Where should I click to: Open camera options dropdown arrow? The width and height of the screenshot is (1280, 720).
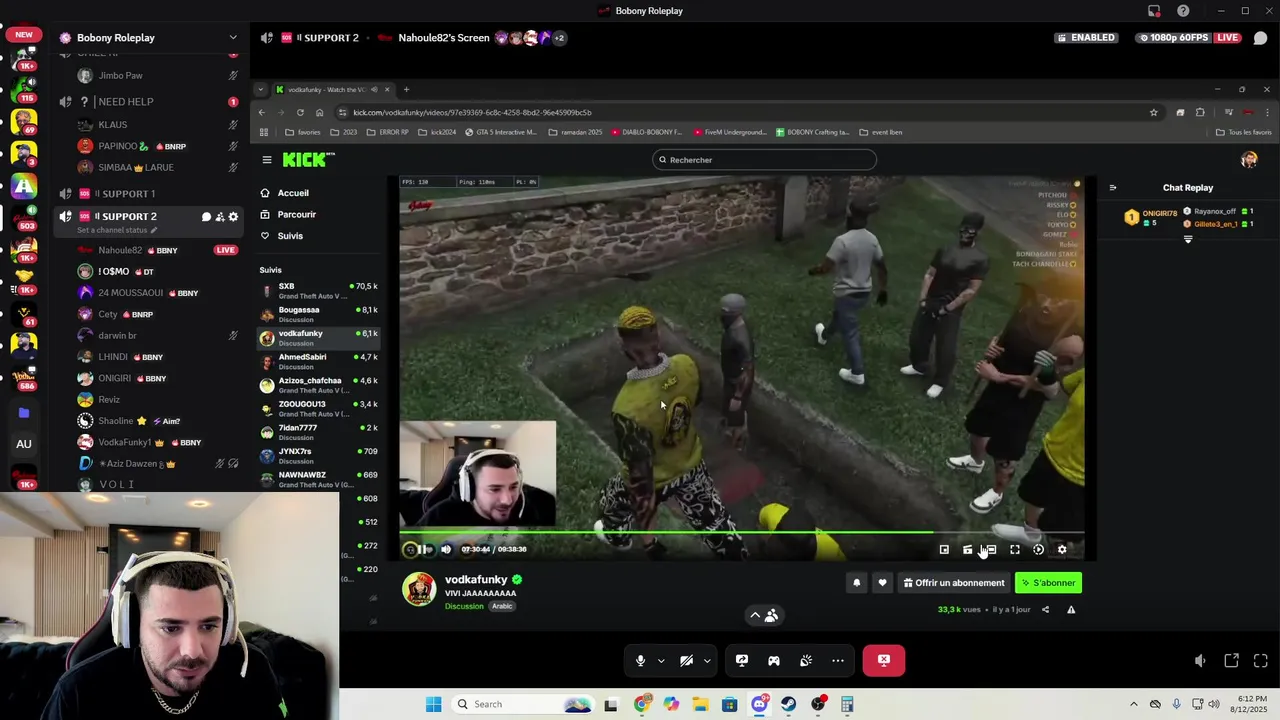[707, 661]
